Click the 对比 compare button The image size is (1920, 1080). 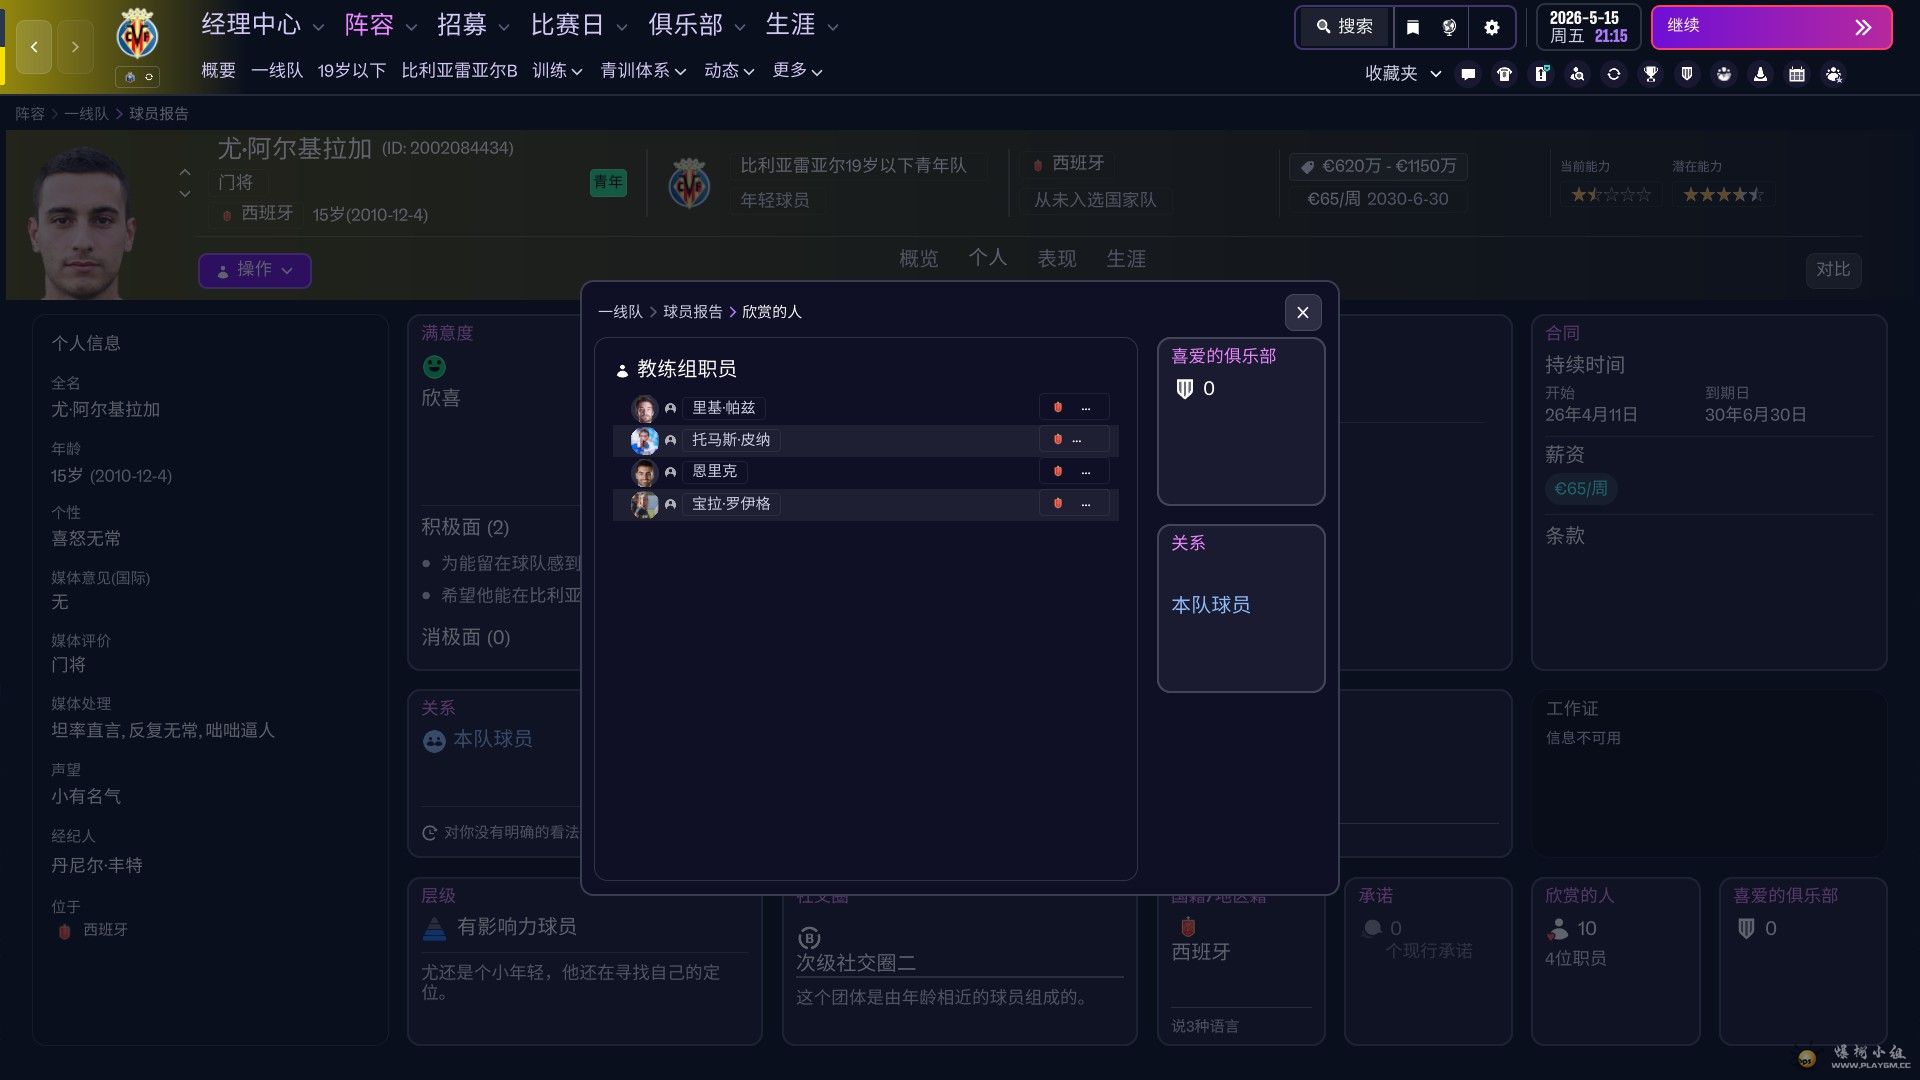[1833, 270]
